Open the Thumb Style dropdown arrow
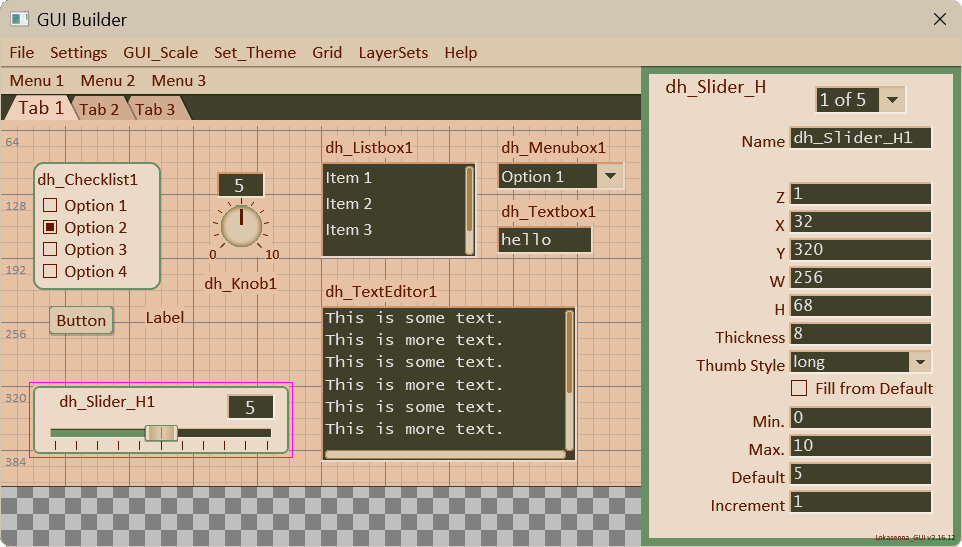Viewport: 962px width, 547px height. [920, 362]
